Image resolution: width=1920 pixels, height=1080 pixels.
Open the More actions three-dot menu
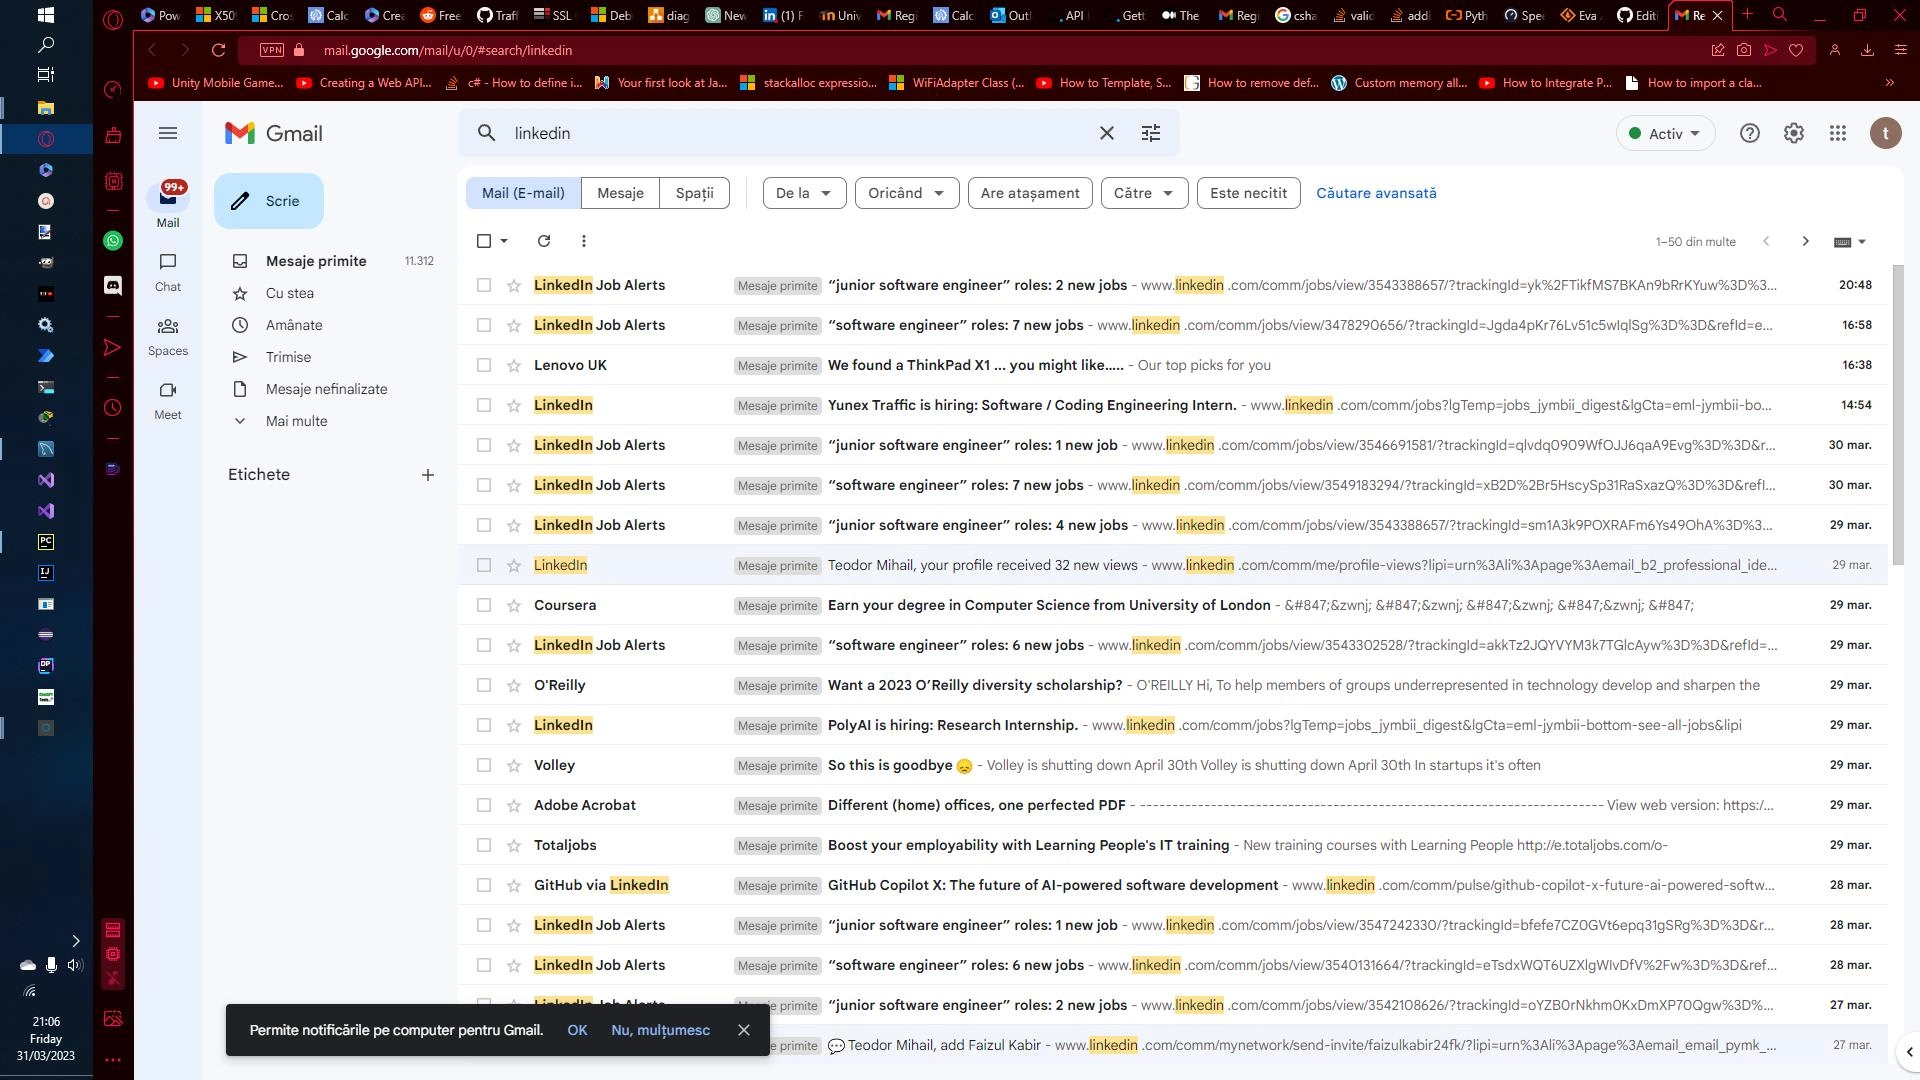click(x=584, y=241)
